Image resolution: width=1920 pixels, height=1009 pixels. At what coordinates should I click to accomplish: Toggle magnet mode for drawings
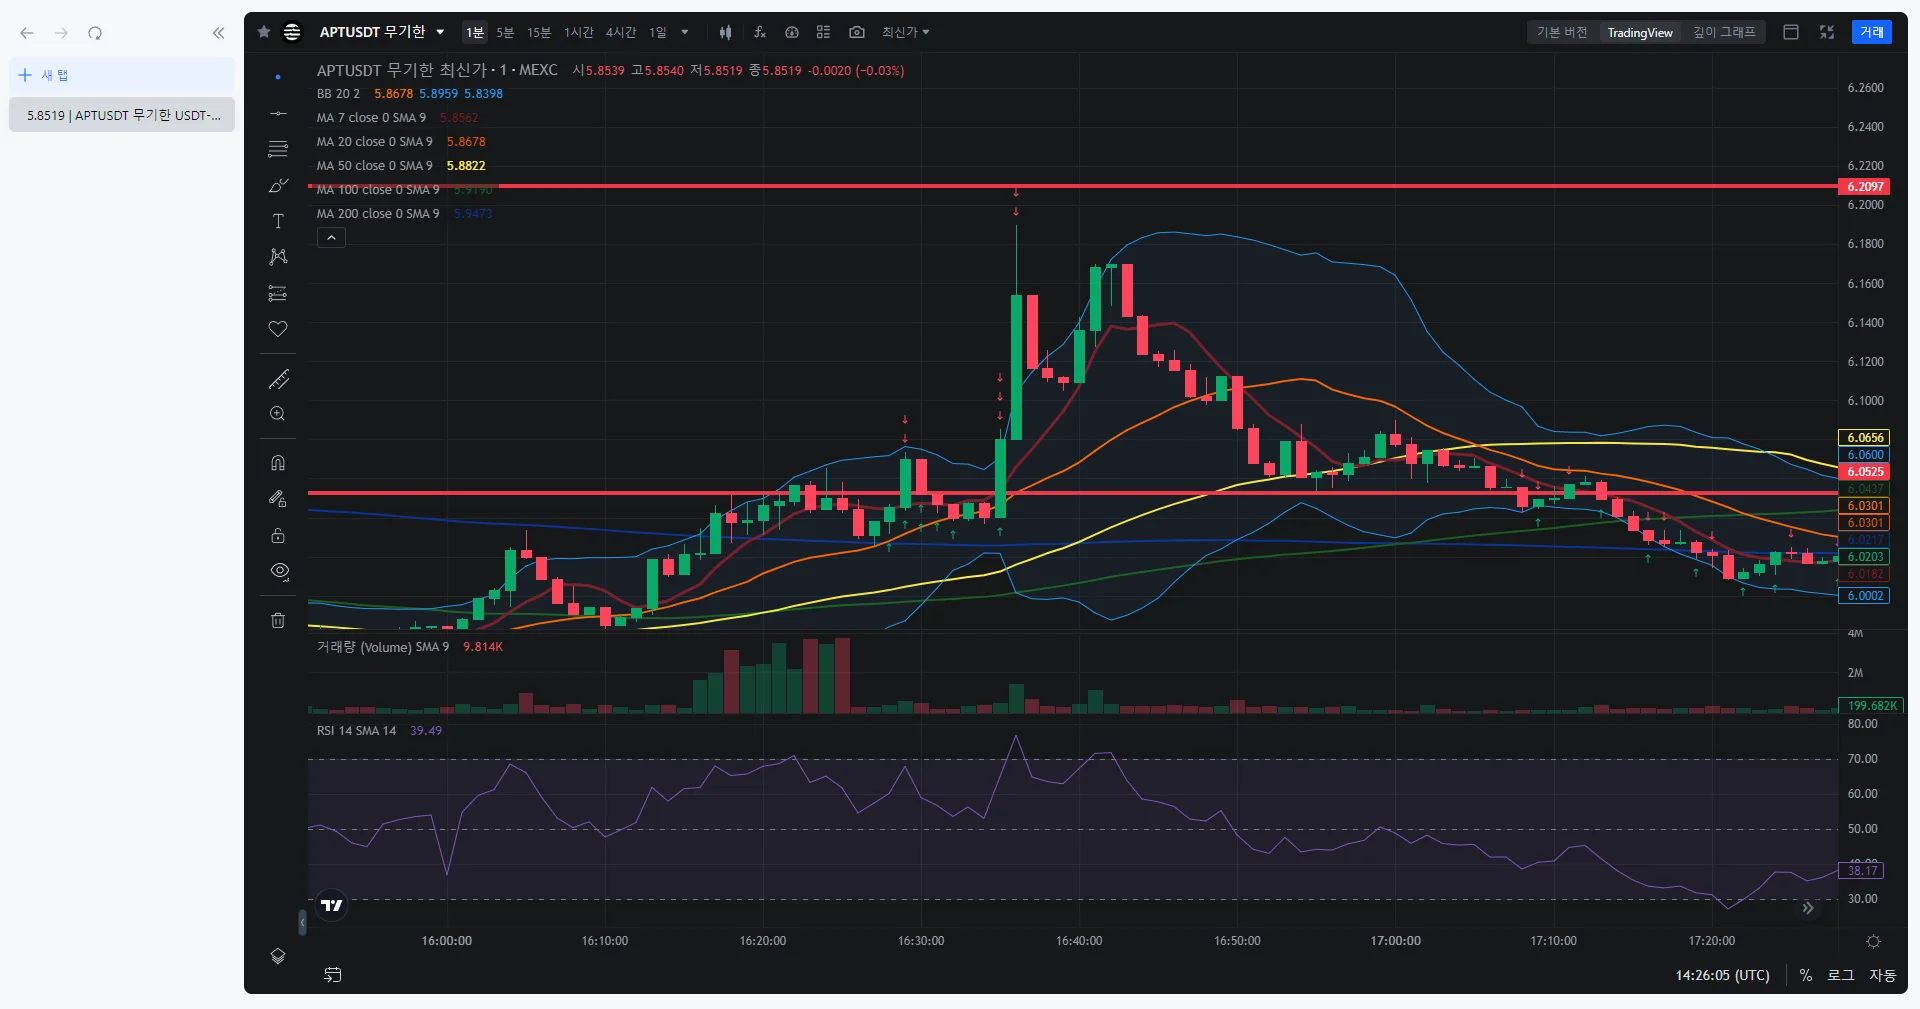tap(278, 463)
